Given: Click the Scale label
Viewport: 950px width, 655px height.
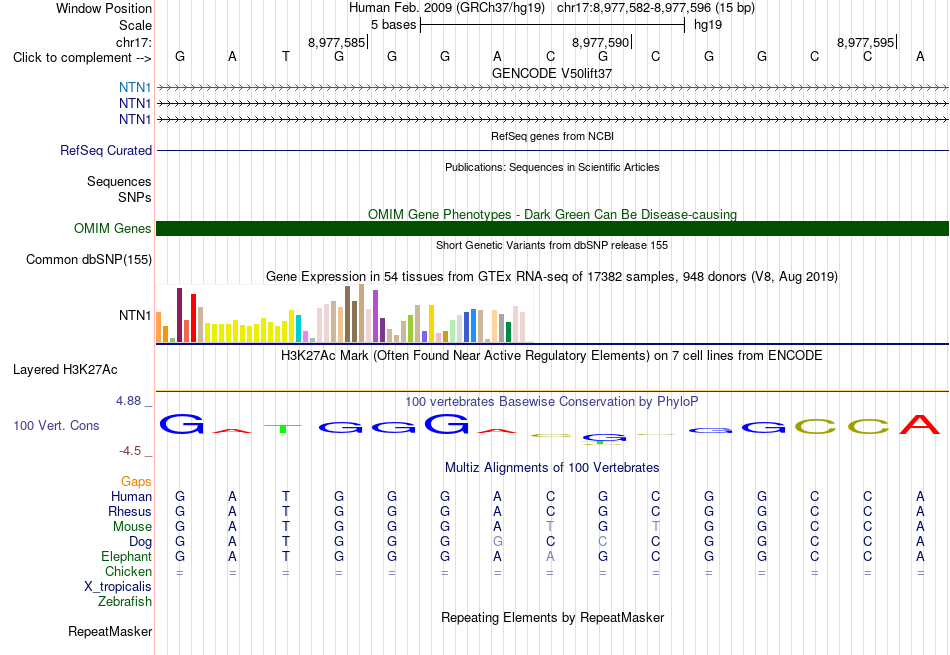Looking at the screenshot, I should point(135,25).
